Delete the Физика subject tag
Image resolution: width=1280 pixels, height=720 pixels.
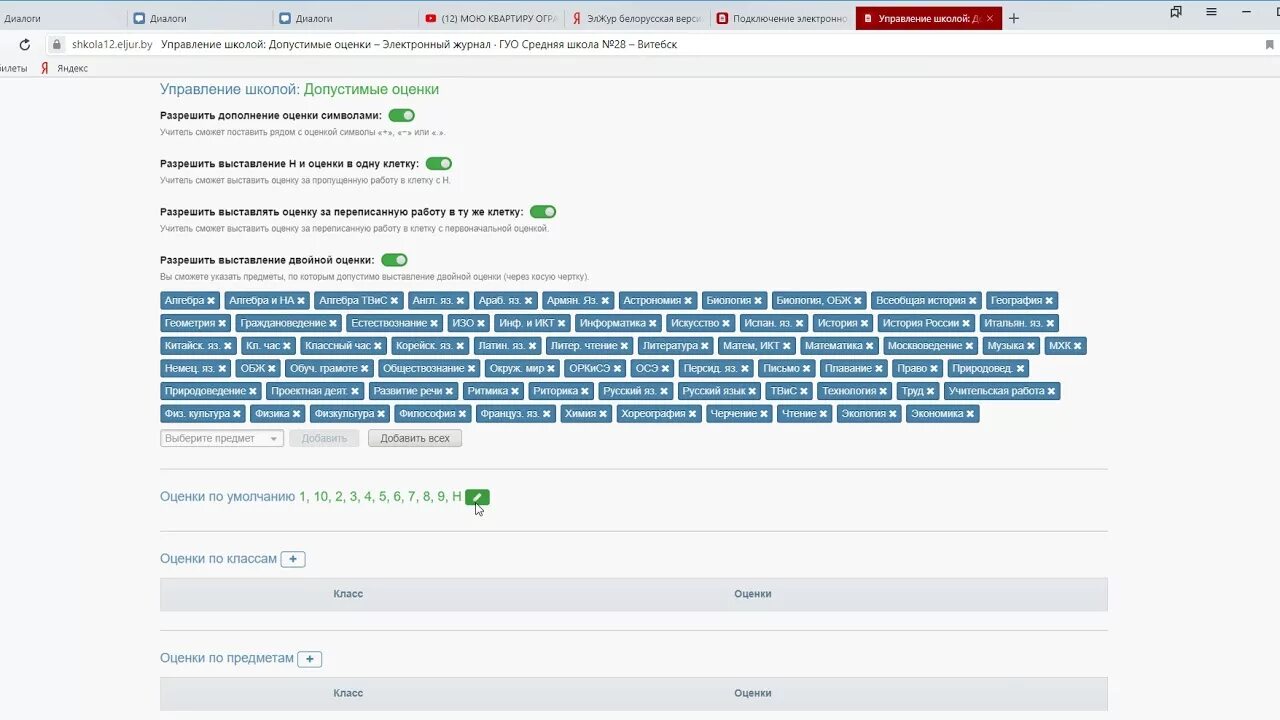pos(296,414)
